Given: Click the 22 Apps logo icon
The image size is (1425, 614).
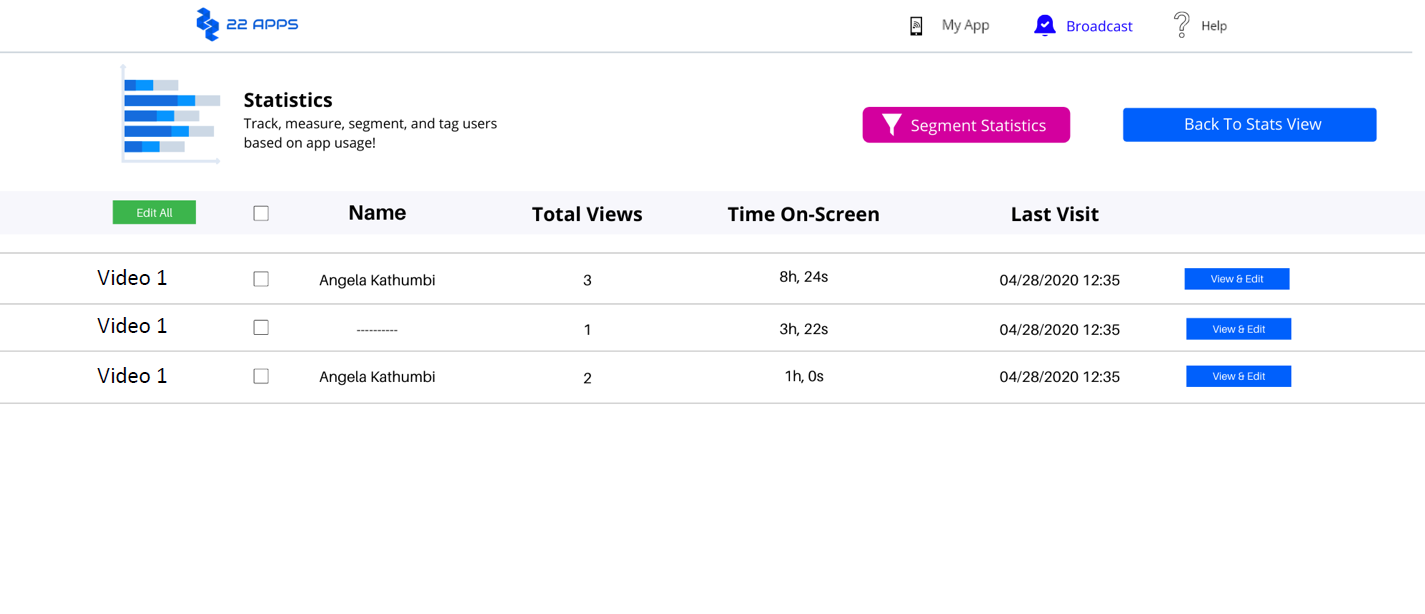Looking at the screenshot, I should (207, 25).
